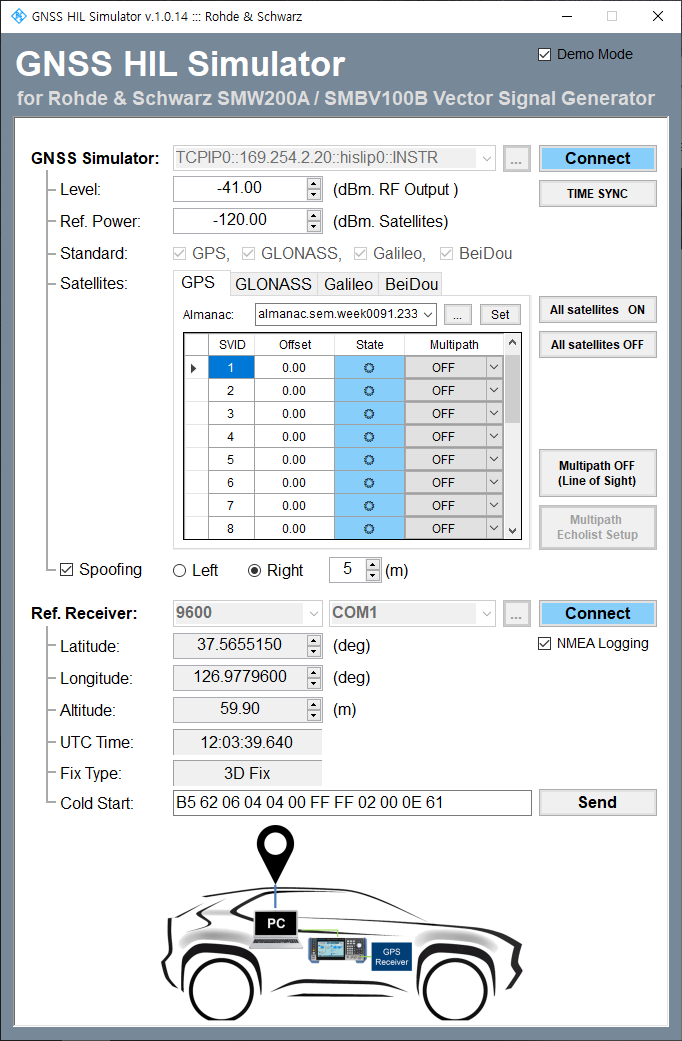Open the Multipath dropdown for SVID 6

[492, 482]
